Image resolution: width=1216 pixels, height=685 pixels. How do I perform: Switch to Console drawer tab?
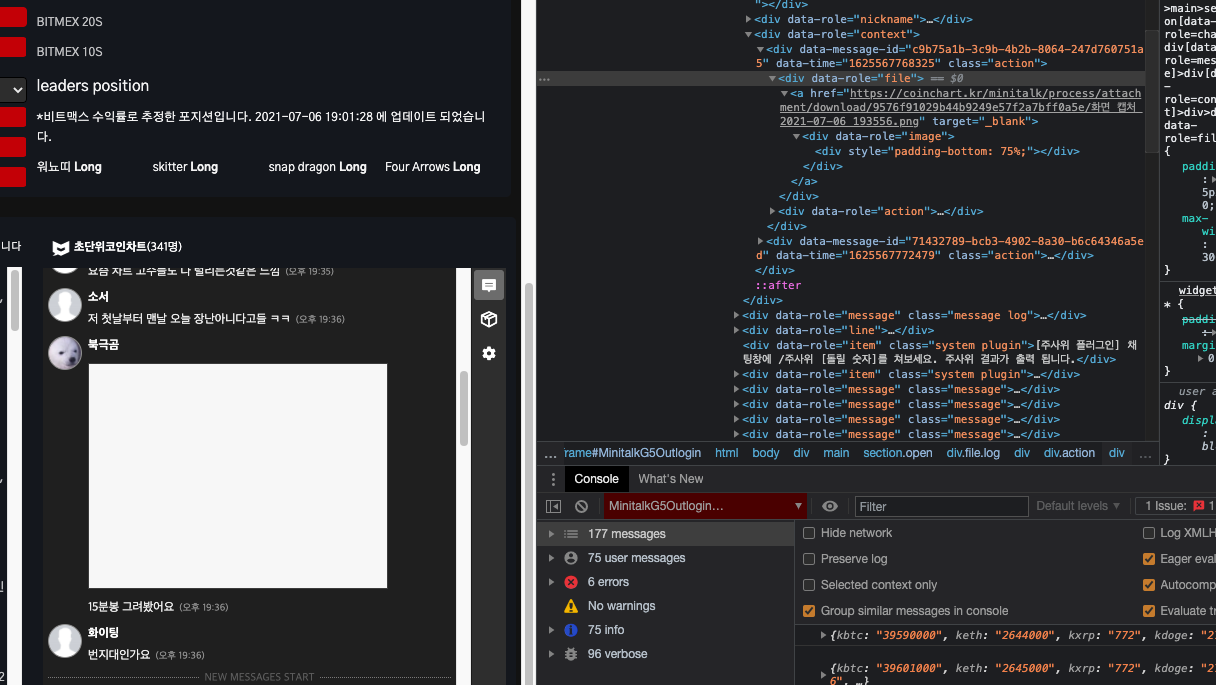click(x=596, y=479)
